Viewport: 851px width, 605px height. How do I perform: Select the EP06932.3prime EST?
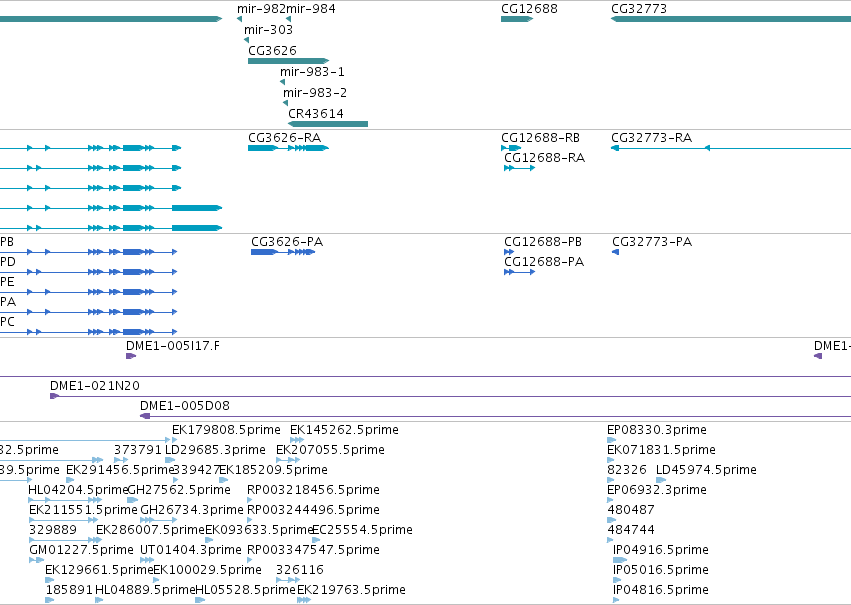pyautogui.click(x=611, y=500)
